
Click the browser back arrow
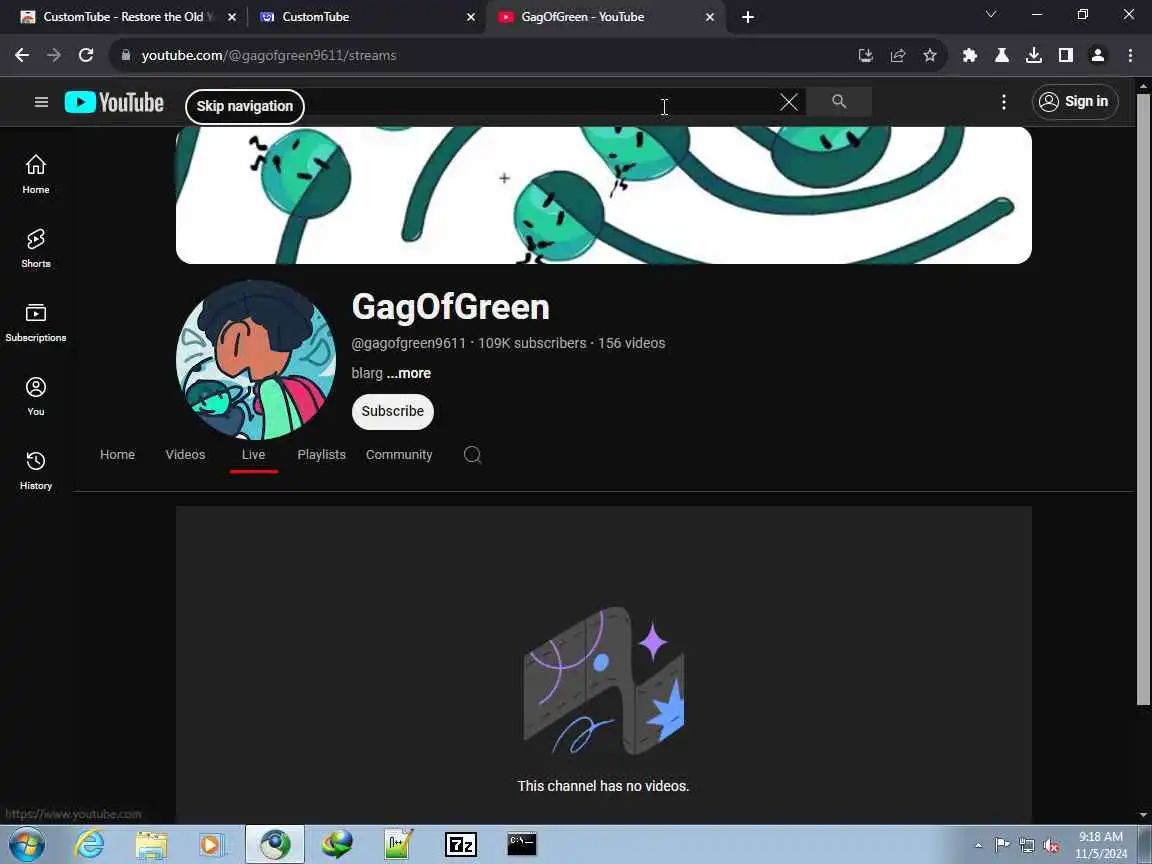click(22, 55)
